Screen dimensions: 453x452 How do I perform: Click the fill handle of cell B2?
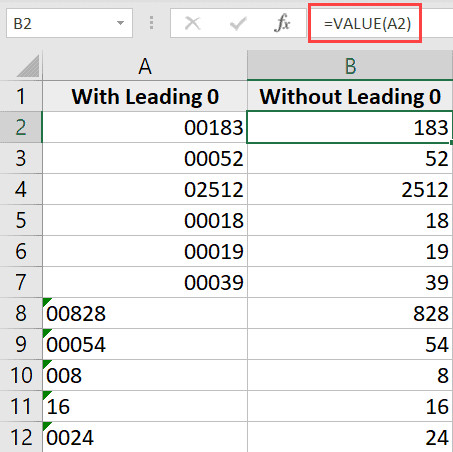[x=451, y=143]
